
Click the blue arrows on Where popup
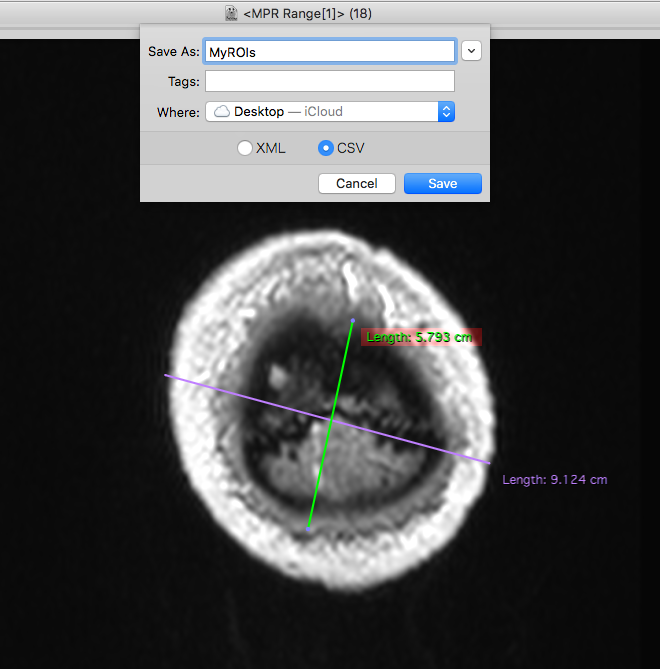446,112
